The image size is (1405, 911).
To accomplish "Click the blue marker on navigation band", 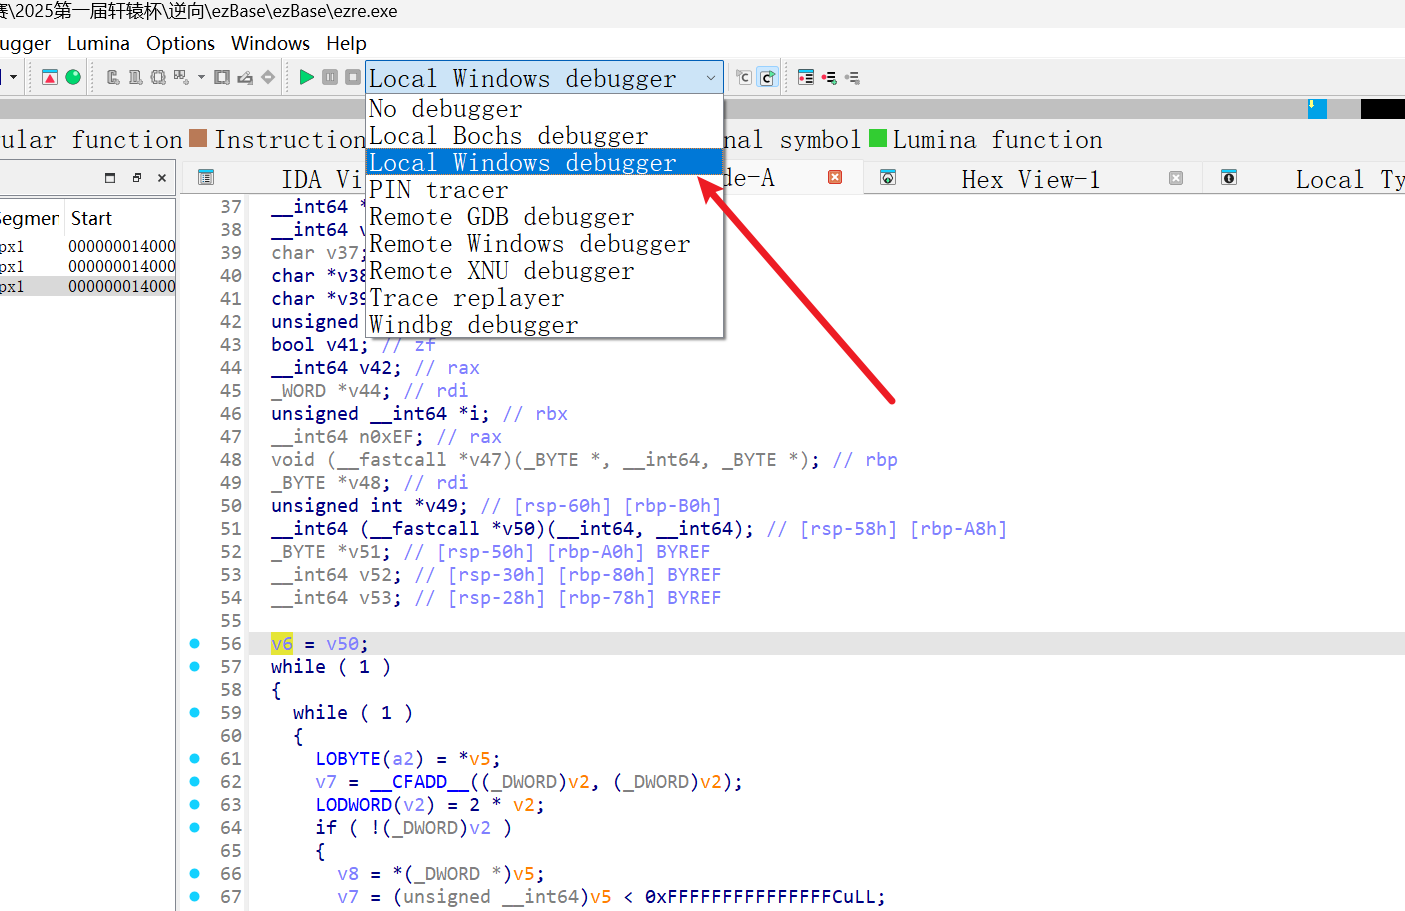I will [1317, 109].
